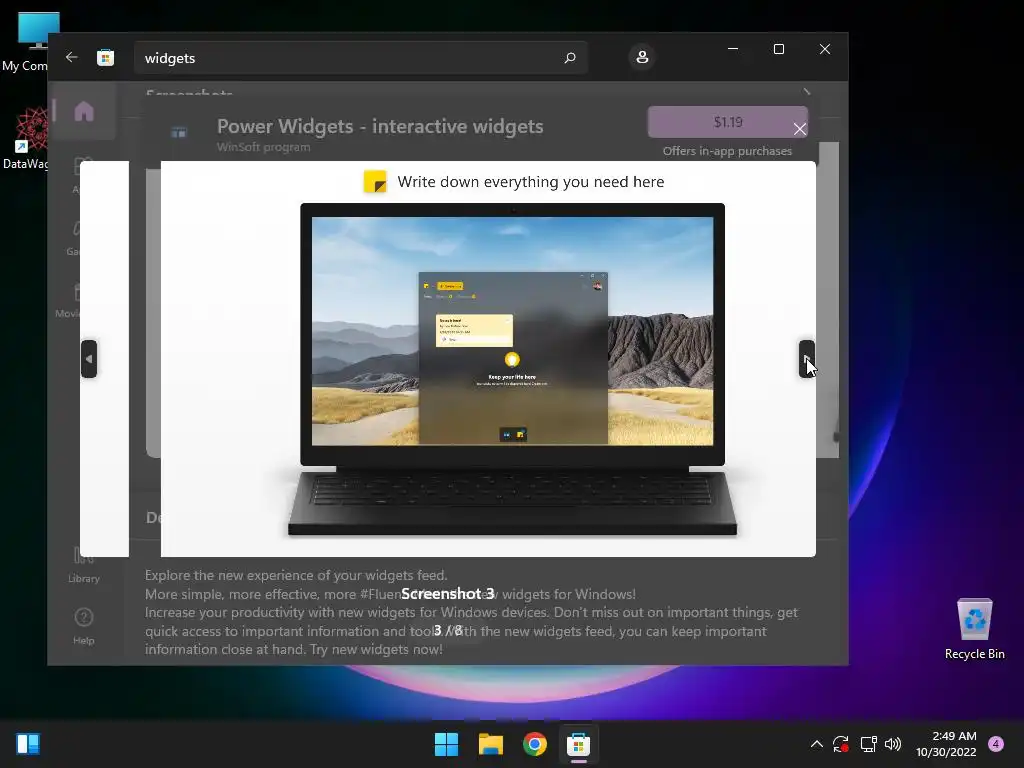The height and width of the screenshot is (768, 1024).
Task: Maximize the Microsoft Store window
Action: (778, 49)
